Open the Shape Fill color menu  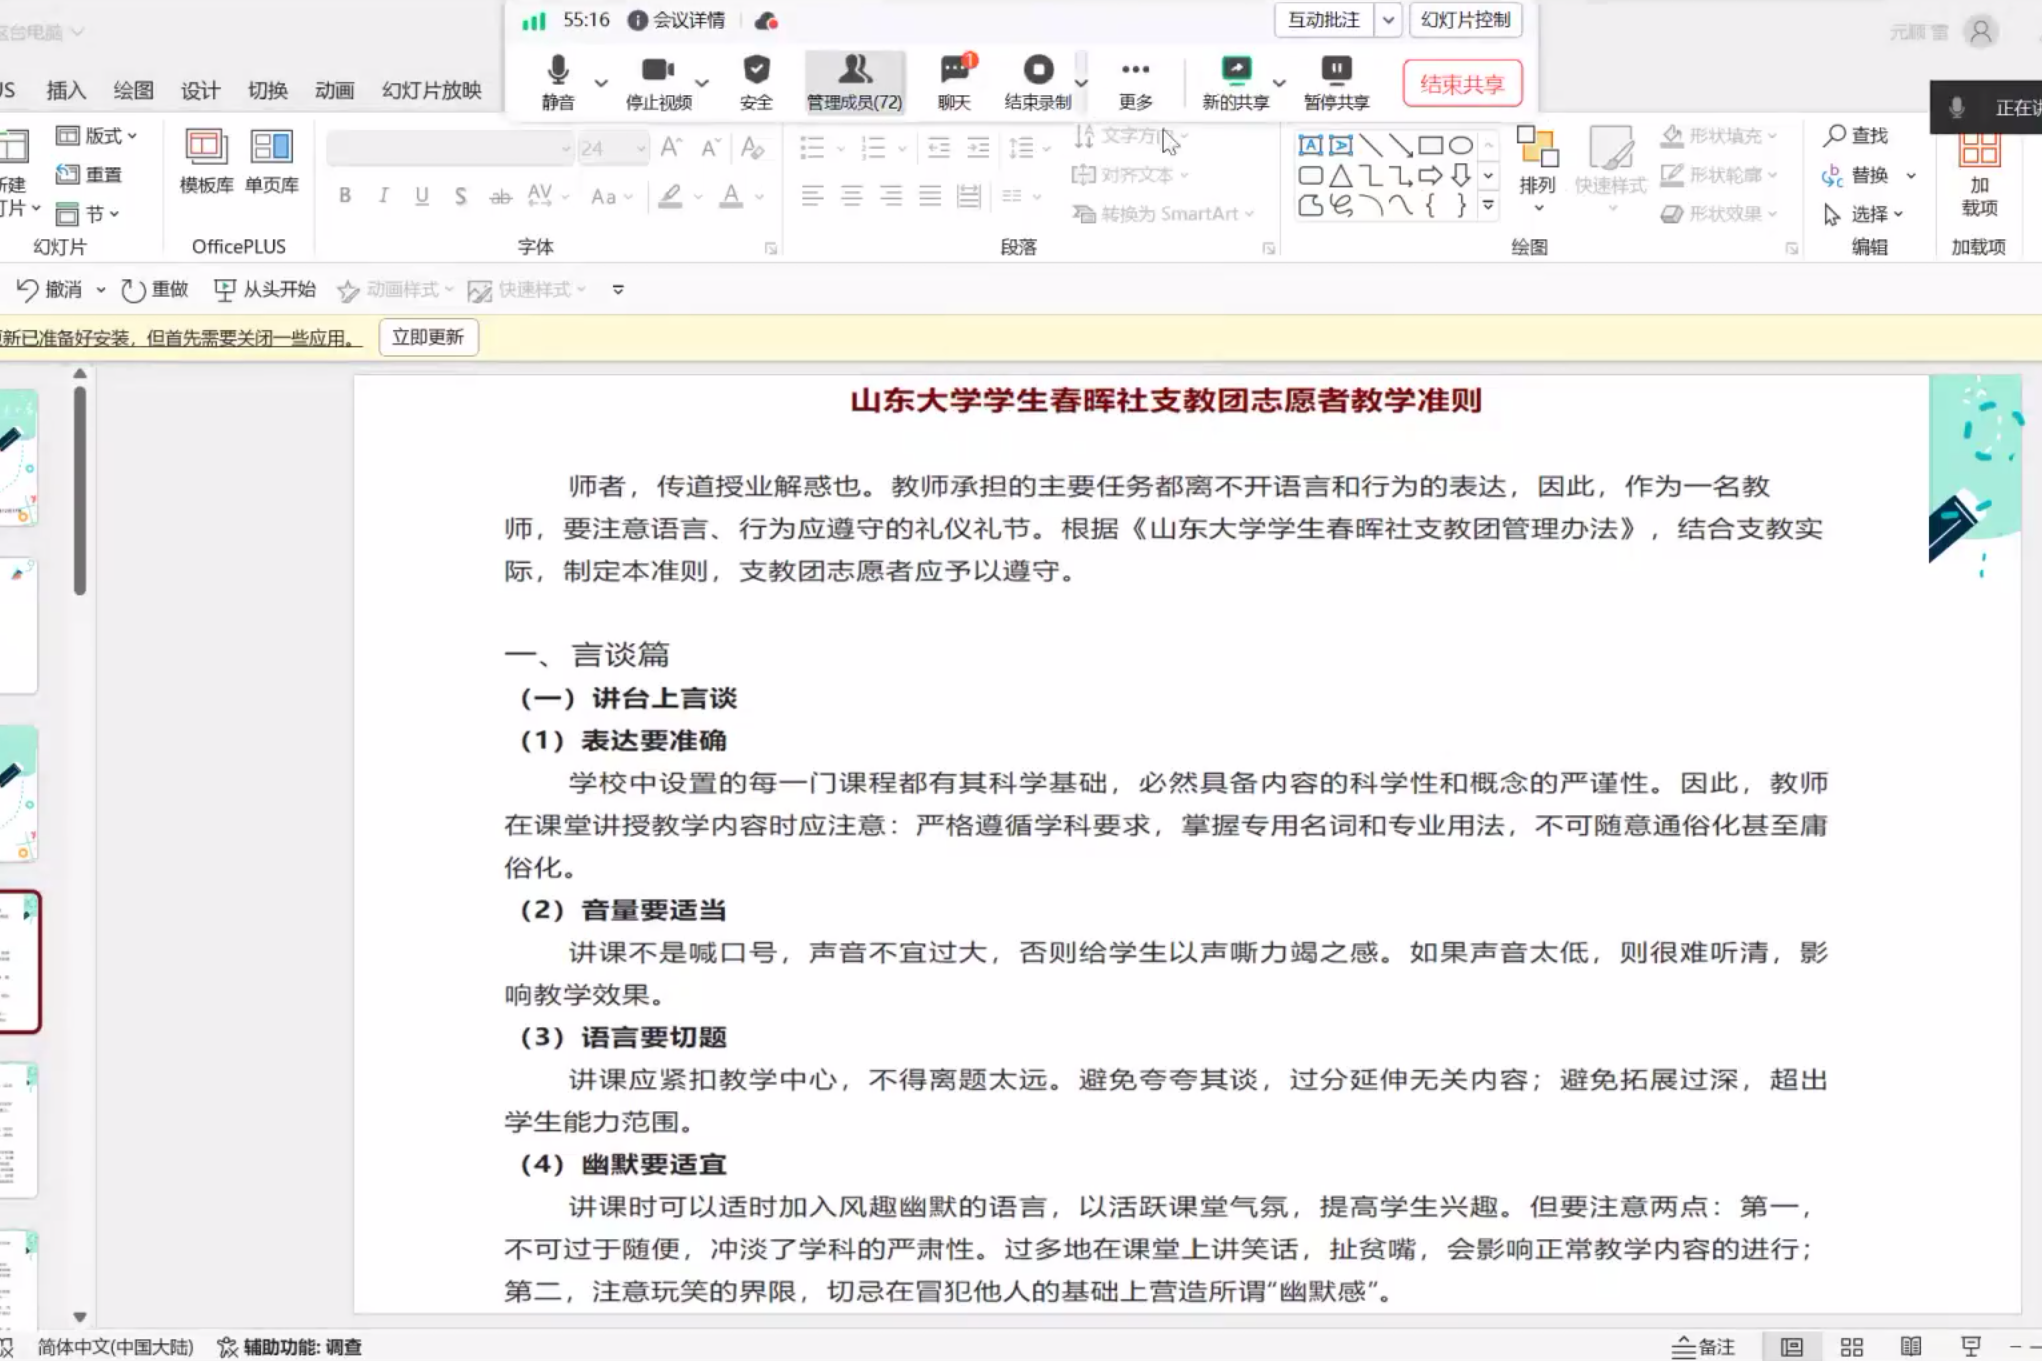tap(1718, 135)
